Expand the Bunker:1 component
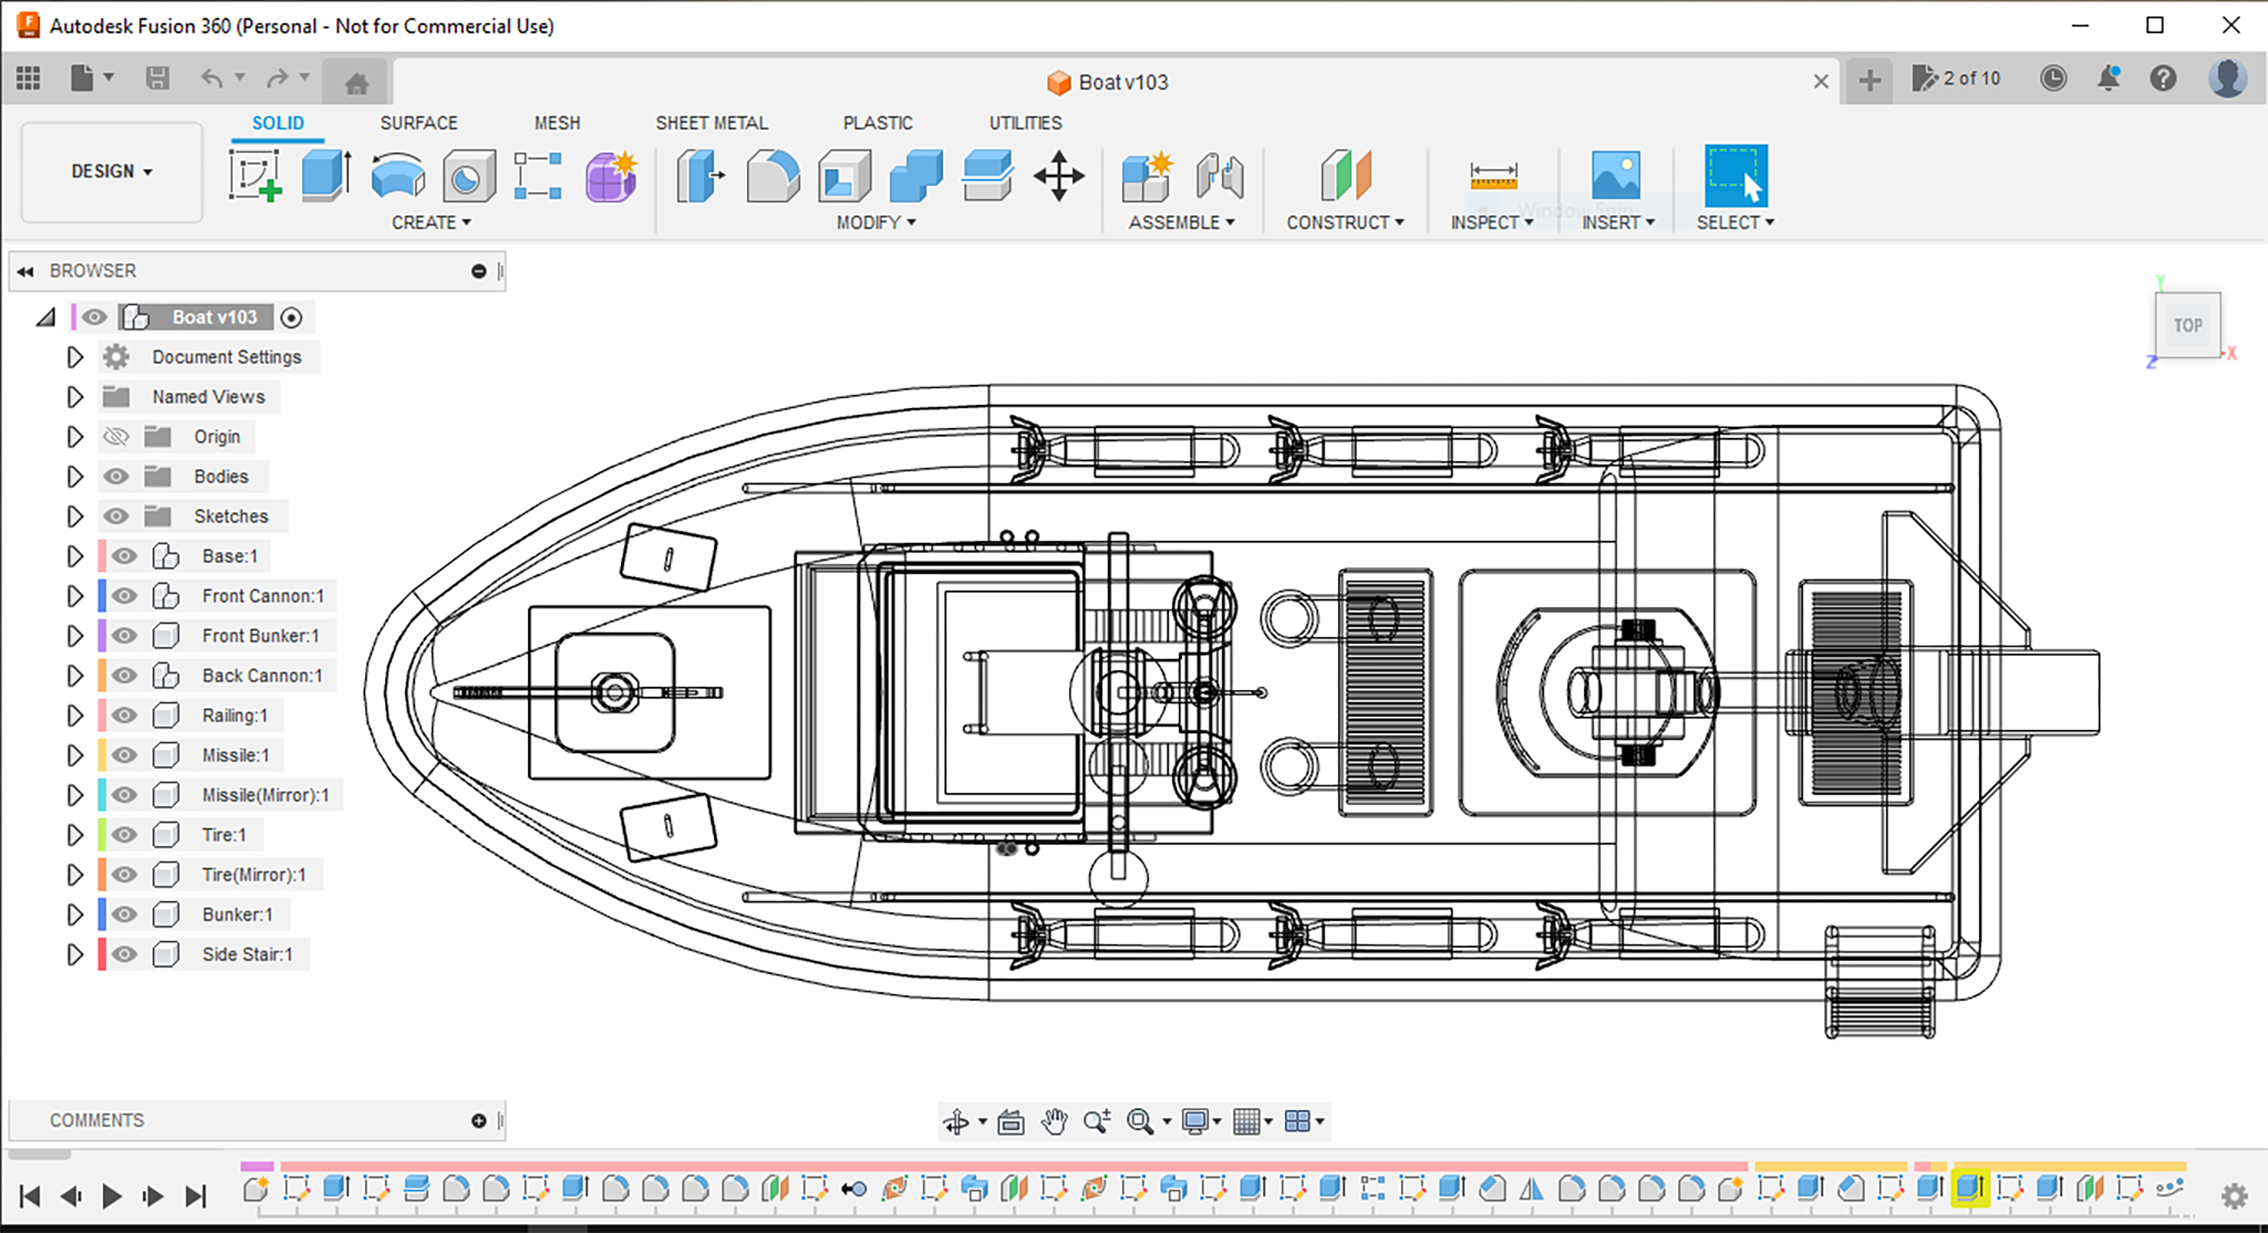The image size is (2268, 1233). point(75,915)
